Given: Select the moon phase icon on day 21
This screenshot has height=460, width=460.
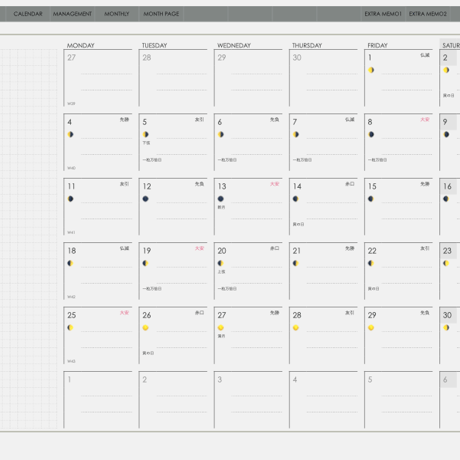Looking at the screenshot, I should tap(296, 263).
